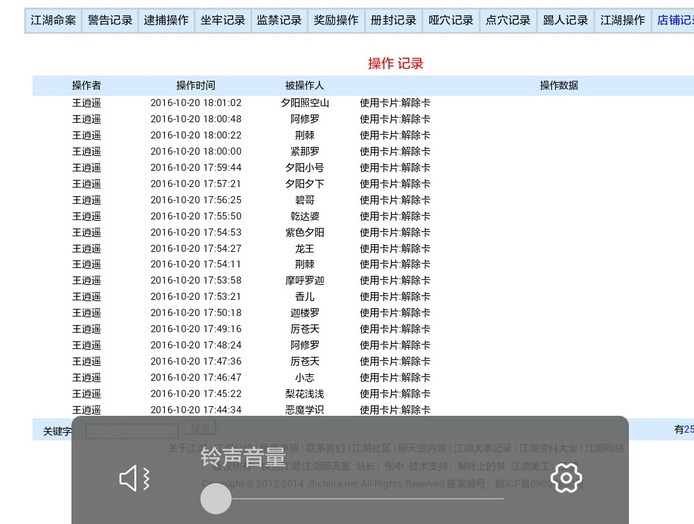Switch to 踢人记录 tab
Screen dimensions: 694x524
(565, 20)
